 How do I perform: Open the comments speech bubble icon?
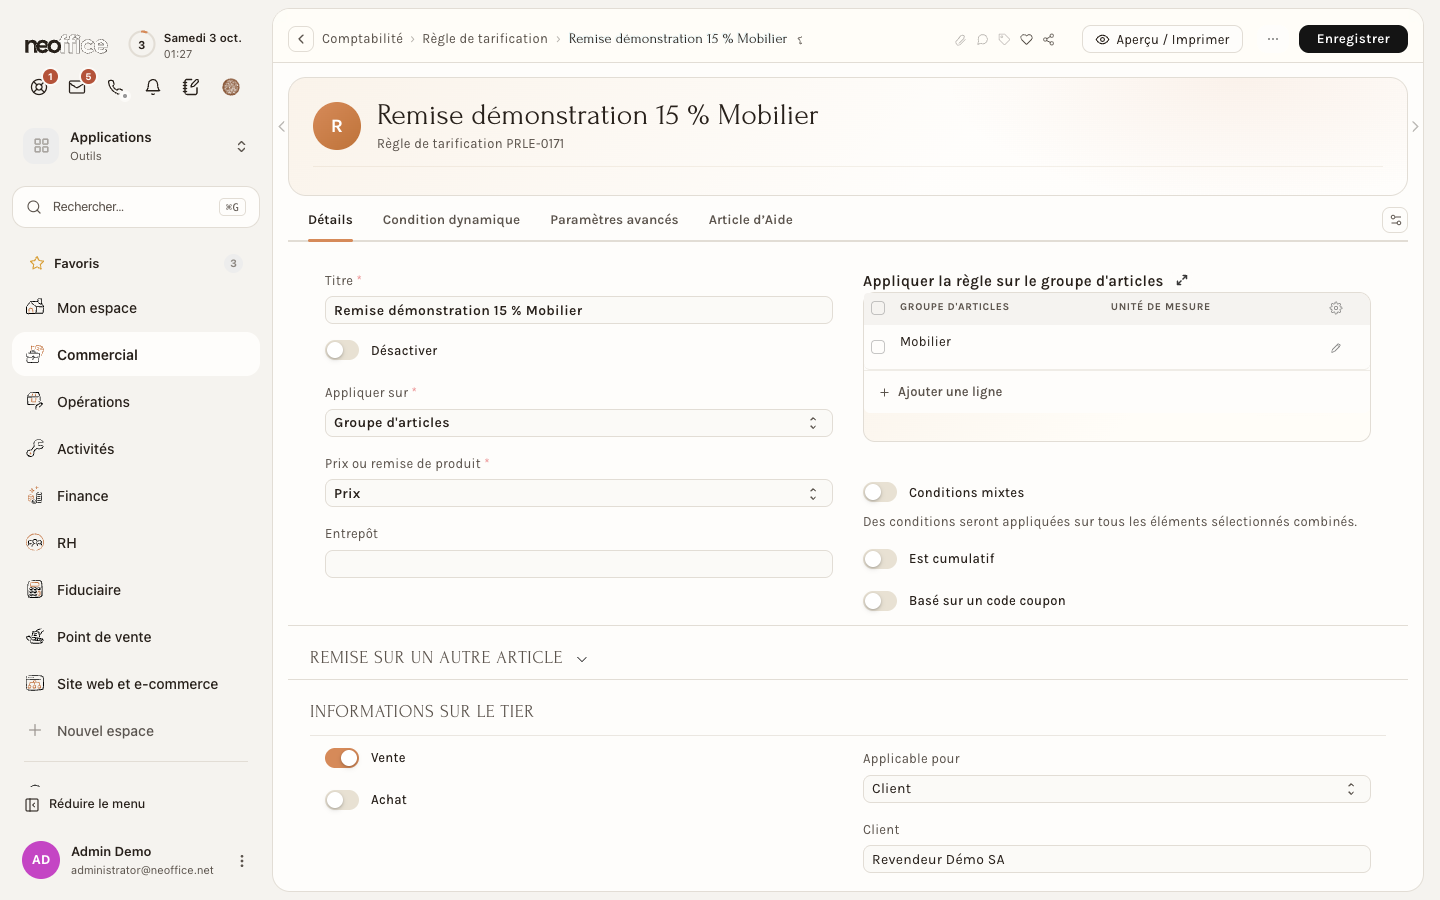[x=982, y=40]
